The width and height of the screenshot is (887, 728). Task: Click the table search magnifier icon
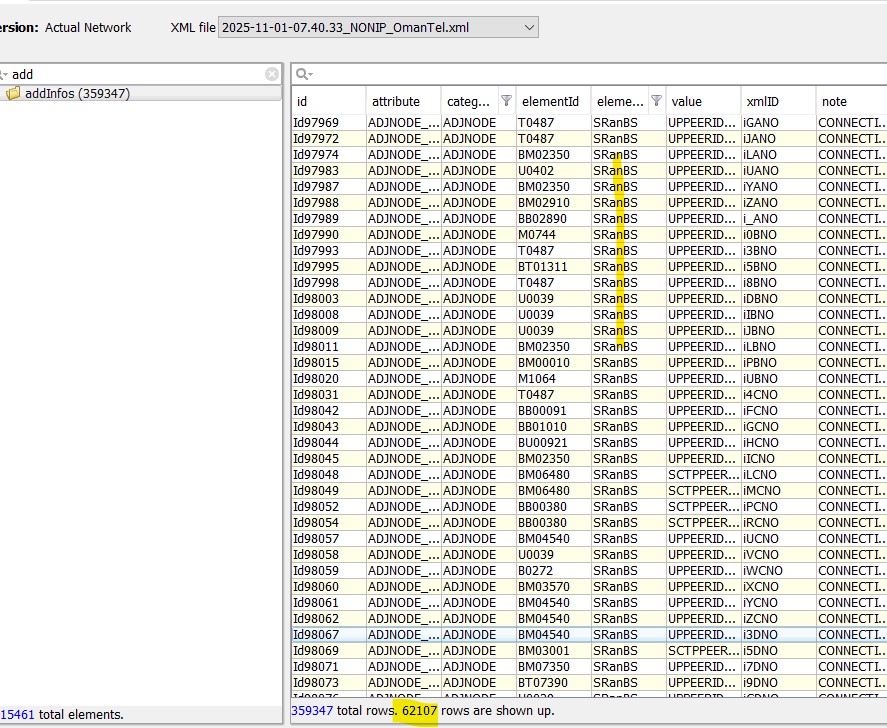click(303, 74)
